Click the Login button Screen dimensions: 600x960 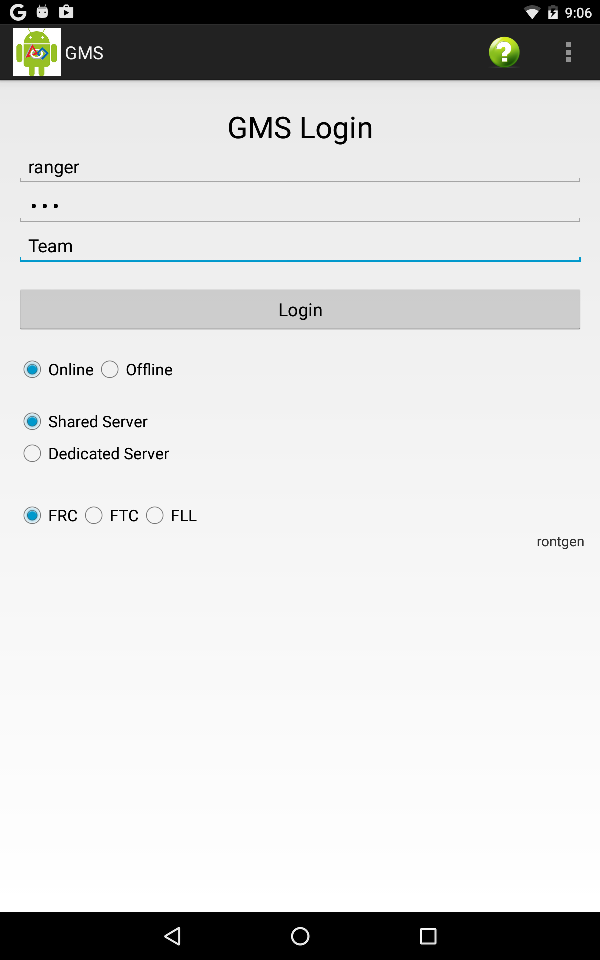click(x=300, y=309)
